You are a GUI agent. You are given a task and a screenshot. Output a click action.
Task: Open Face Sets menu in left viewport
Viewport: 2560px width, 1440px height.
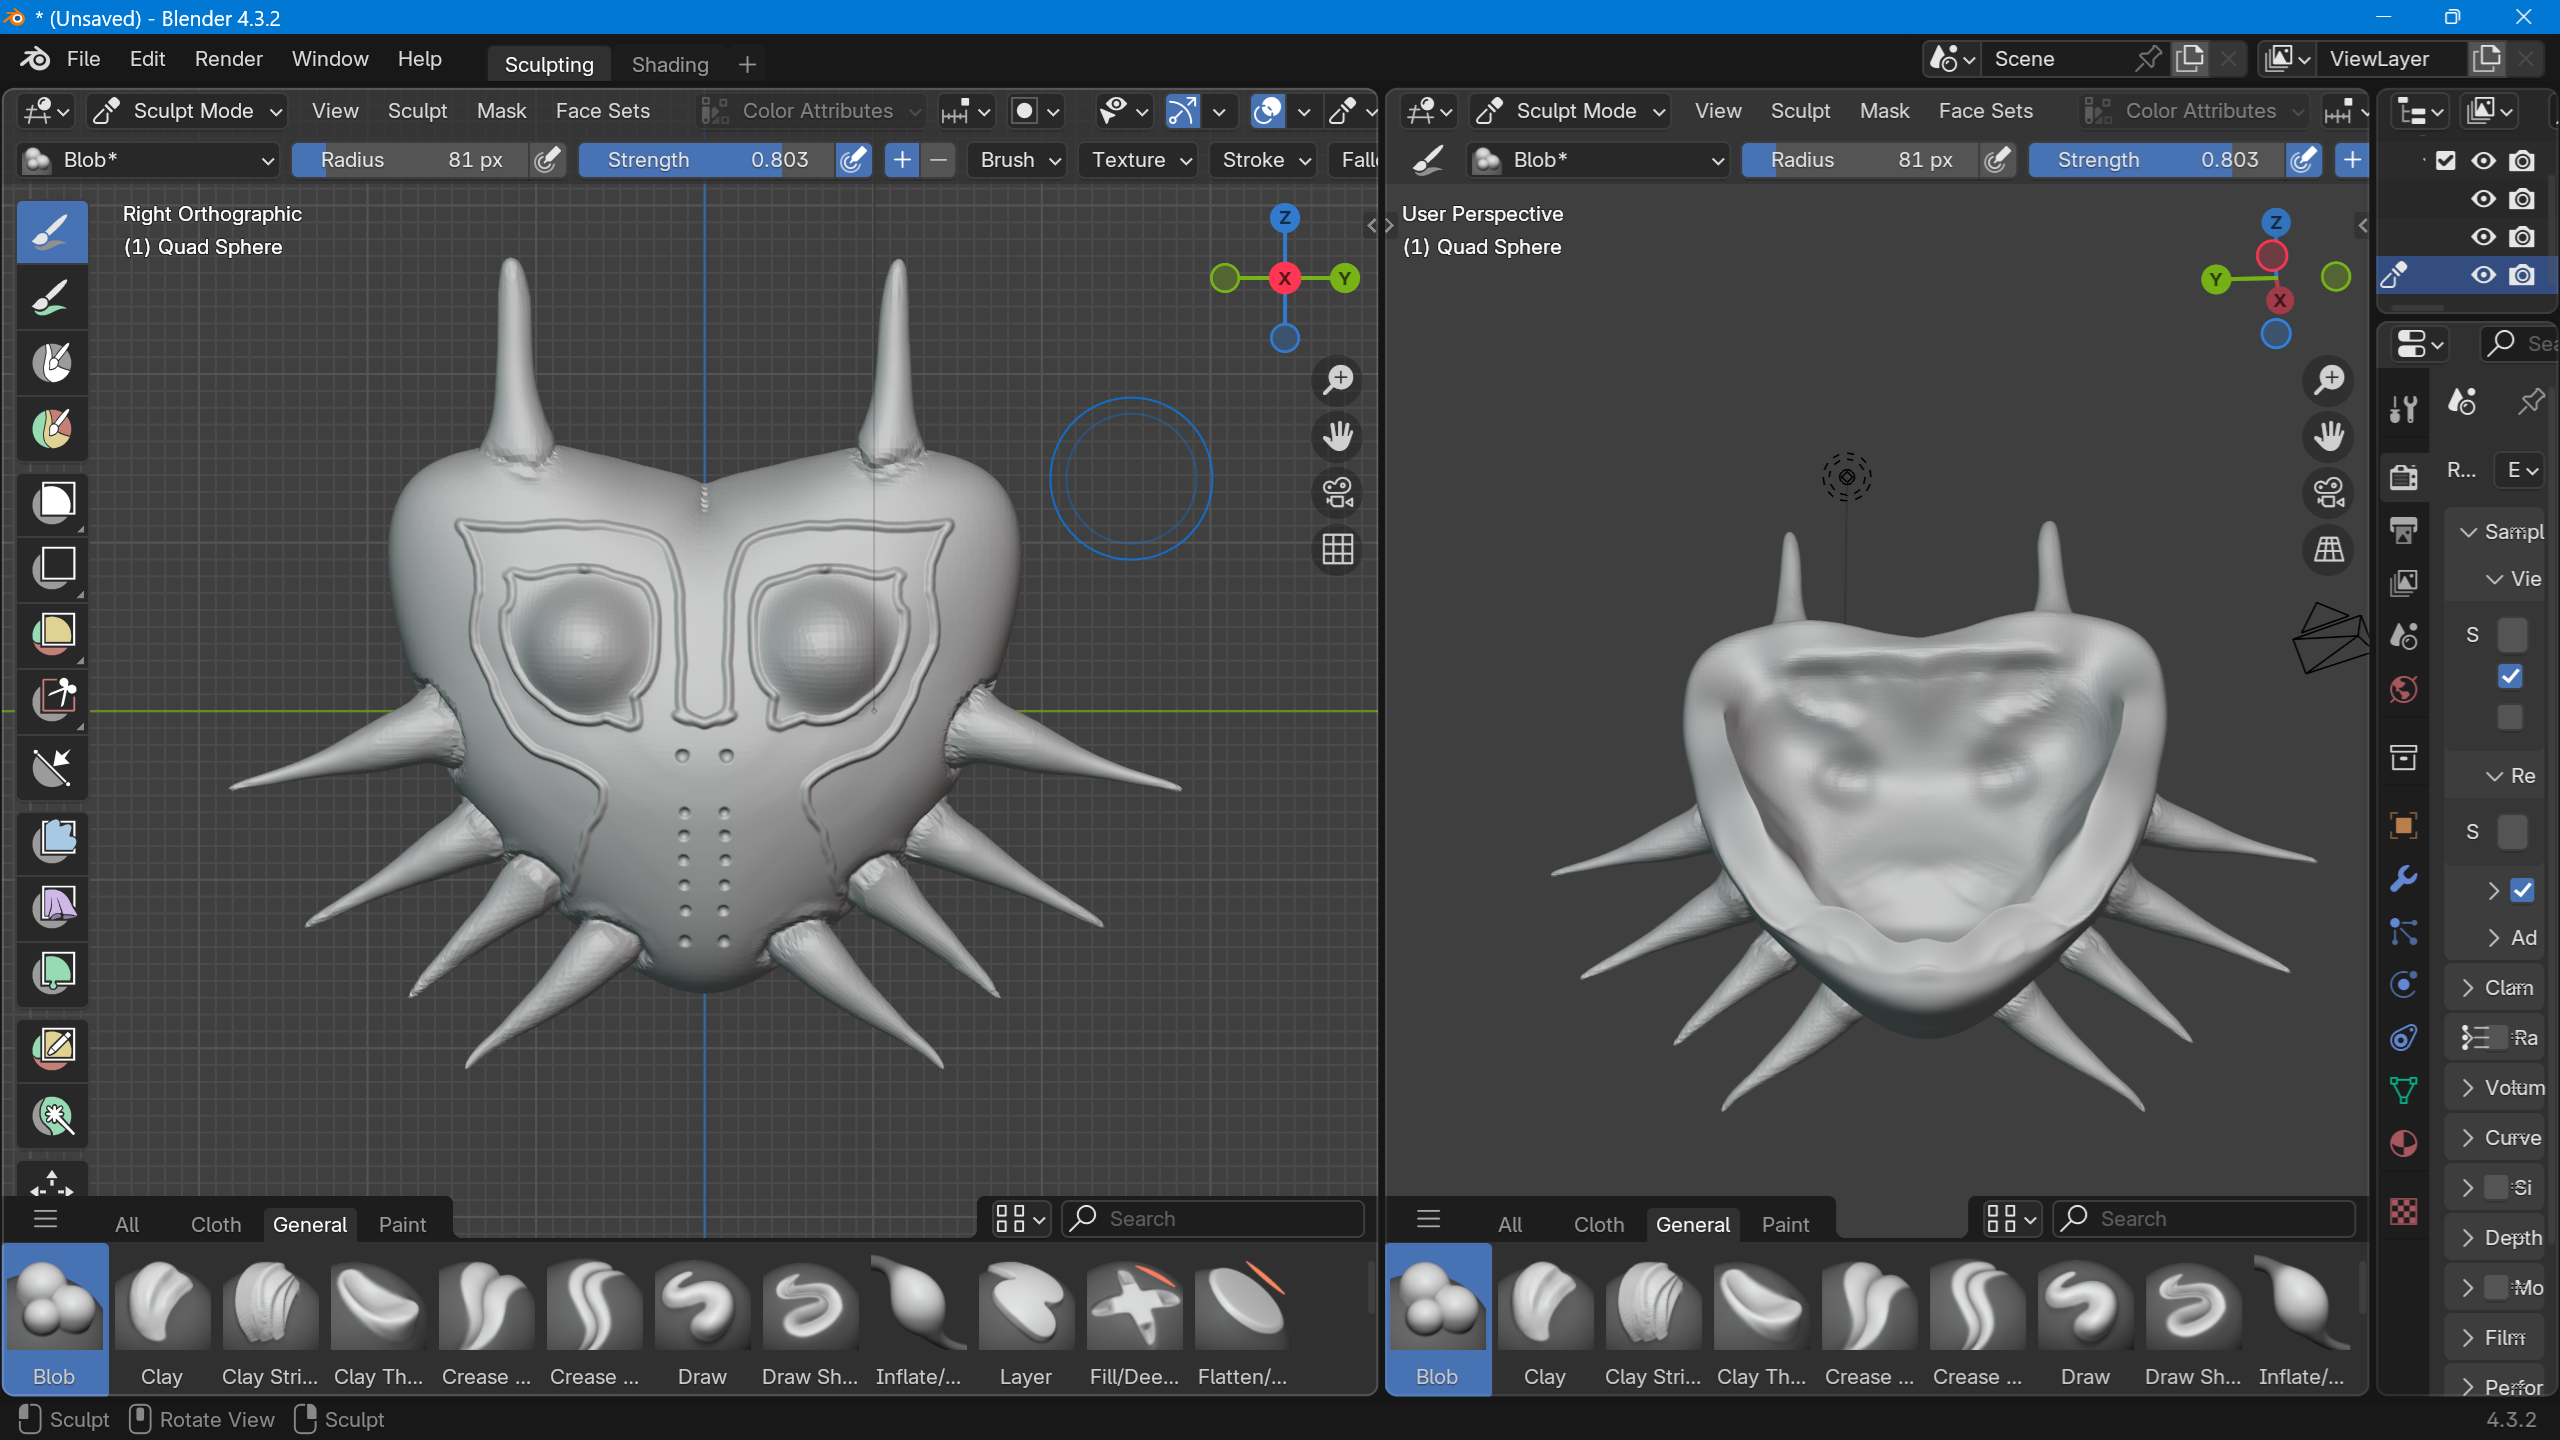pyautogui.click(x=602, y=111)
